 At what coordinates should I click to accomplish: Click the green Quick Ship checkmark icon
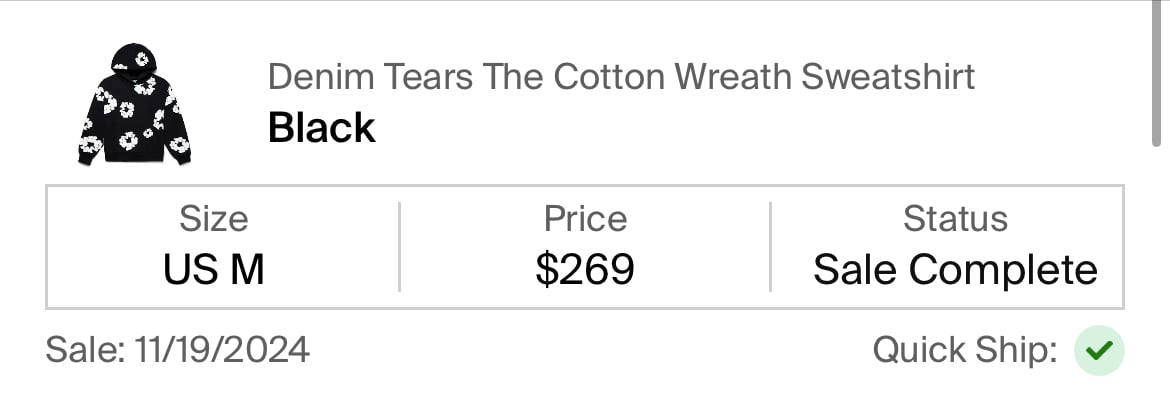tap(1099, 351)
